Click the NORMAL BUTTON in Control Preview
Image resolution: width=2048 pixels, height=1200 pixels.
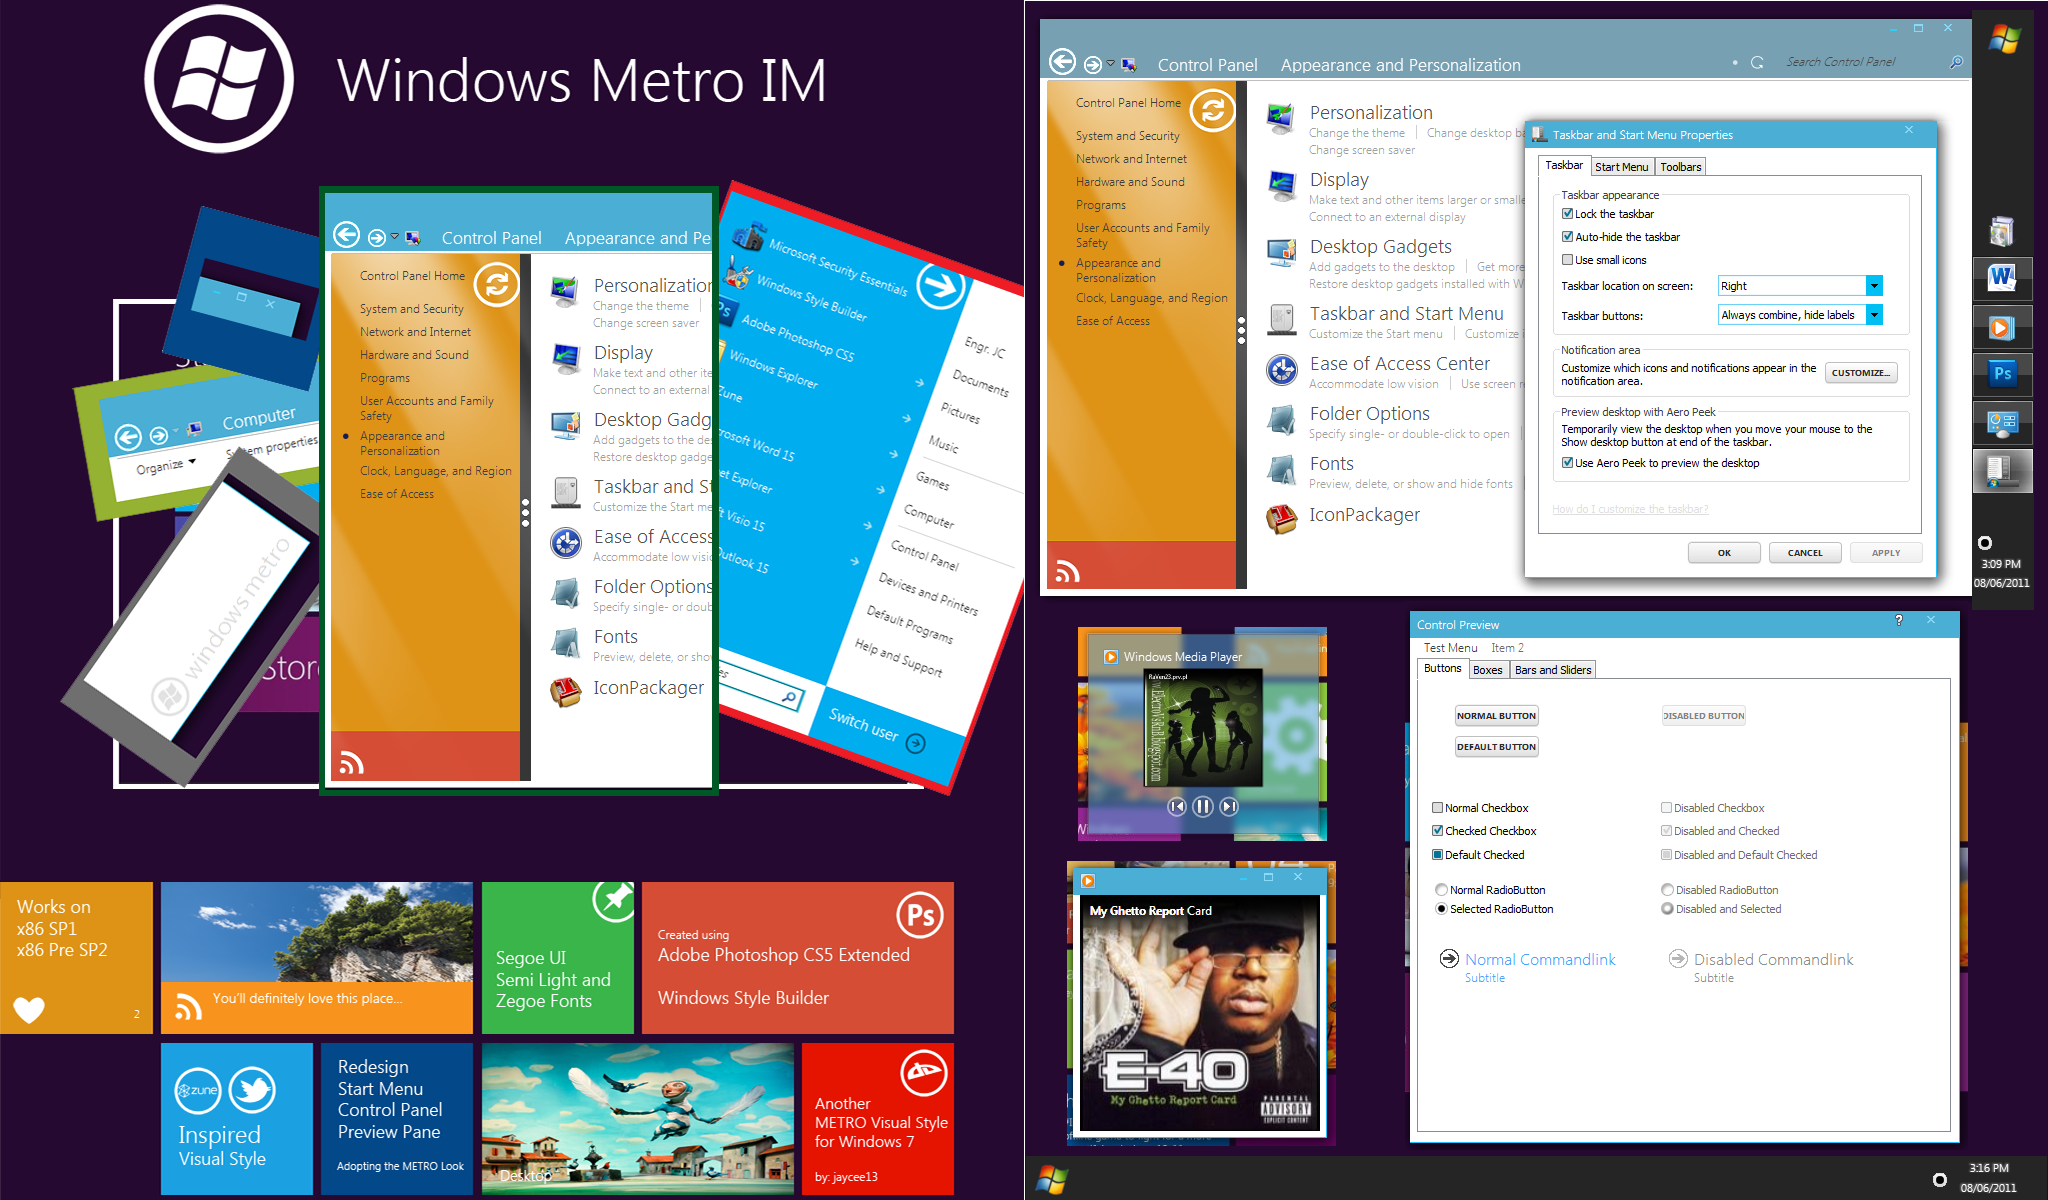(x=1496, y=716)
